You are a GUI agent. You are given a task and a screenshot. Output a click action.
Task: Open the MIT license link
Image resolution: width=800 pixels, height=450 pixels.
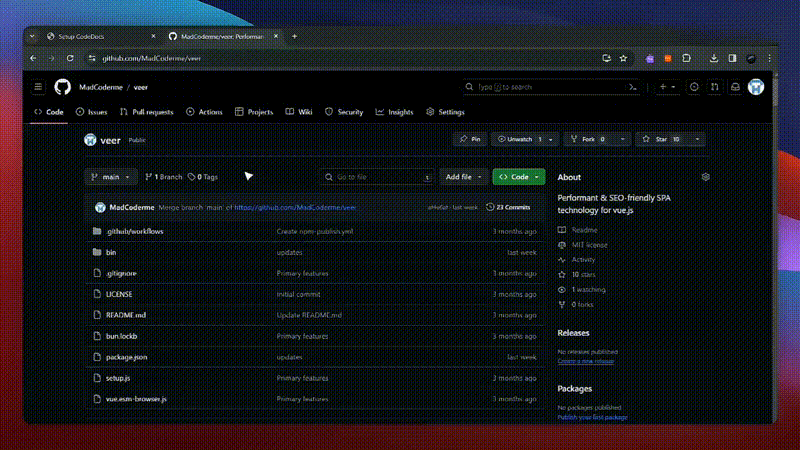click(583, 245)
